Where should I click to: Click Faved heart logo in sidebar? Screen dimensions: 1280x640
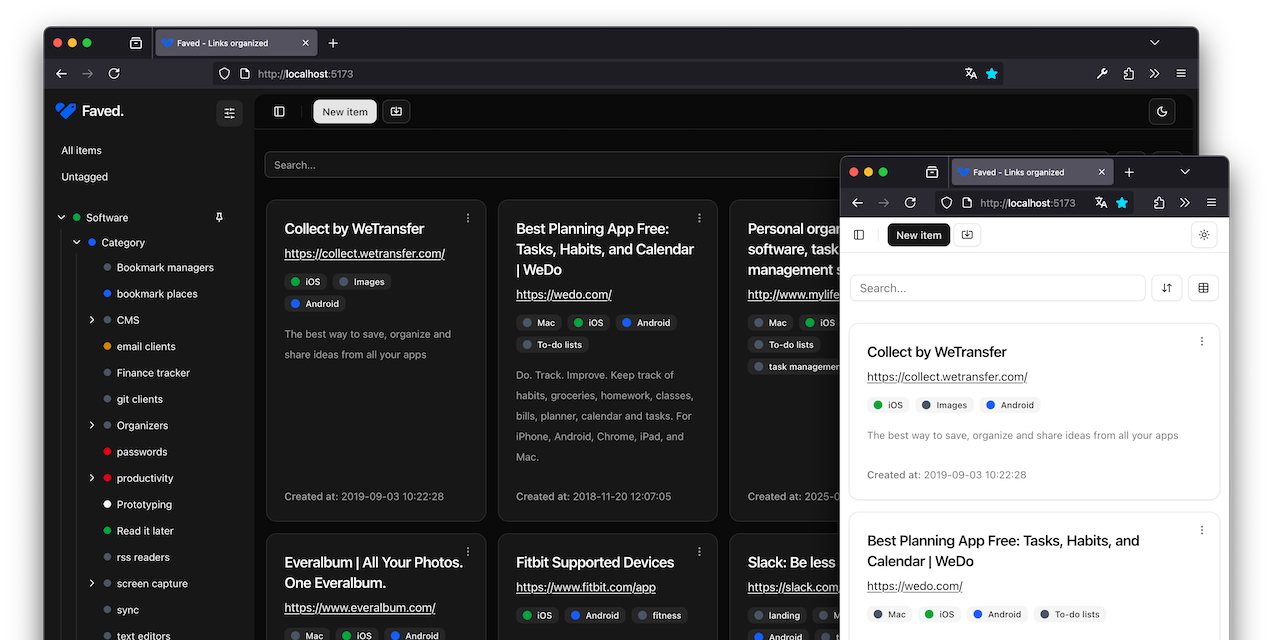point(66,111)
